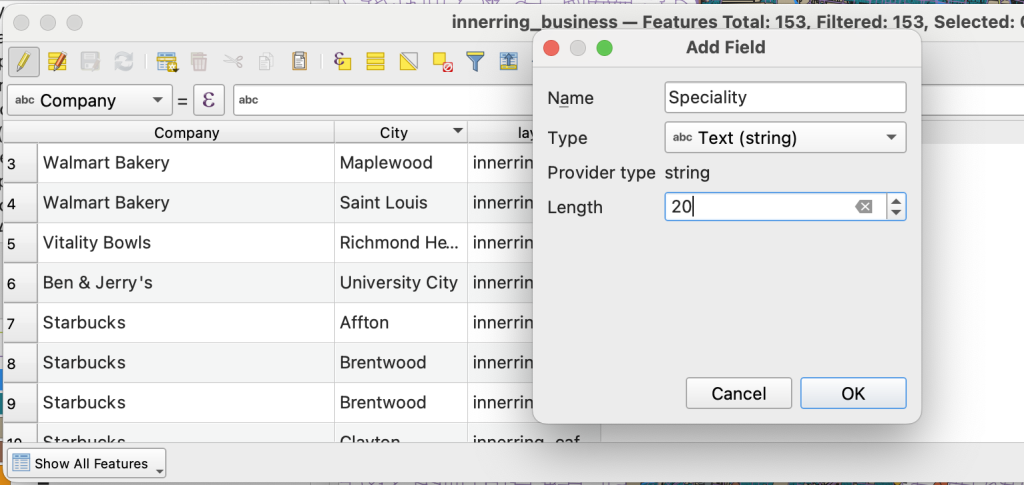The image size is (1024, 485).
Task: Click the Name field containing Speciality
Action: coord(785,98)
